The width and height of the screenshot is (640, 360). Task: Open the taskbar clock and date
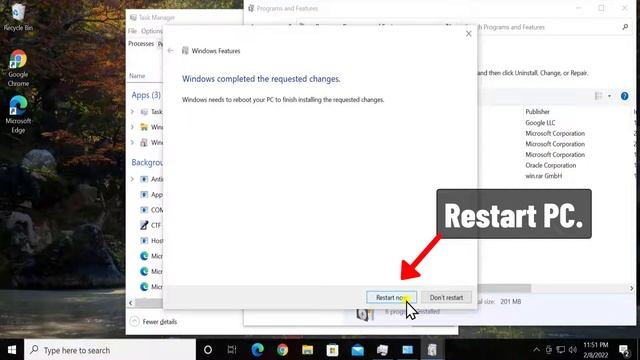596,350
